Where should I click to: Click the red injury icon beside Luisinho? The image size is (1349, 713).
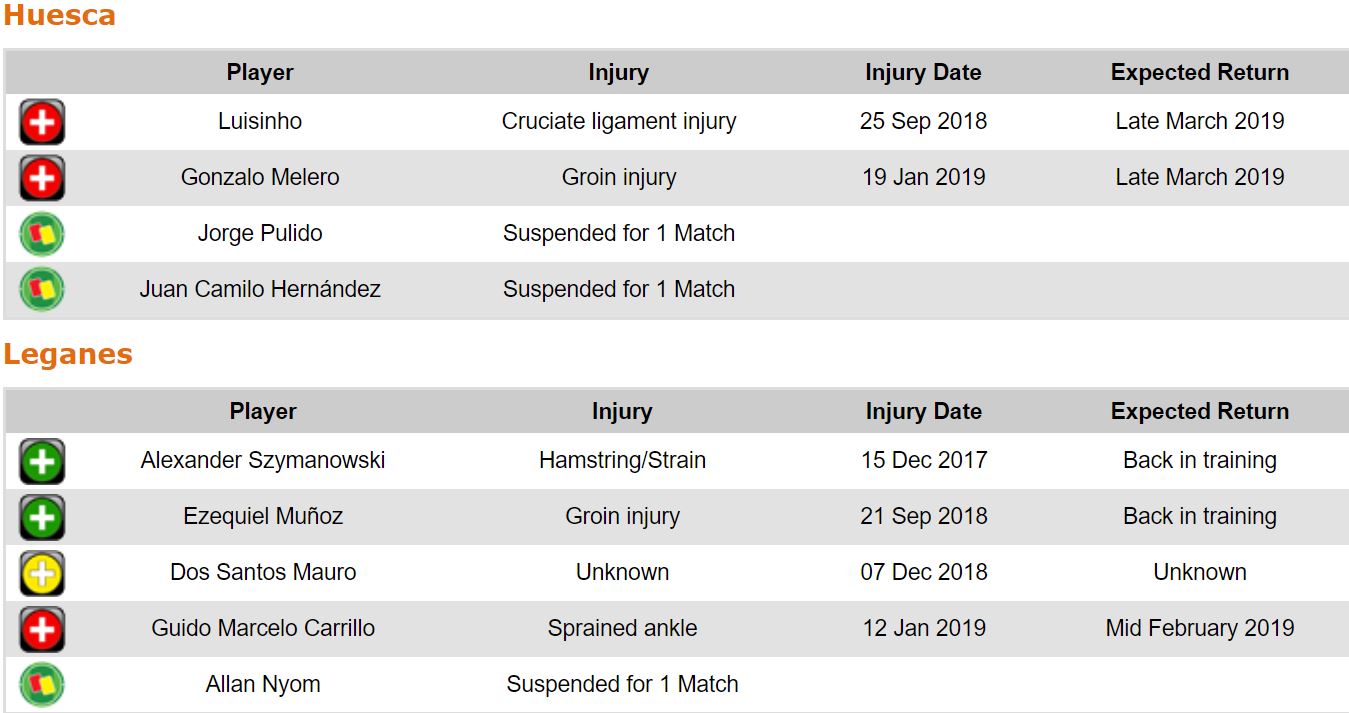[42, 123]
